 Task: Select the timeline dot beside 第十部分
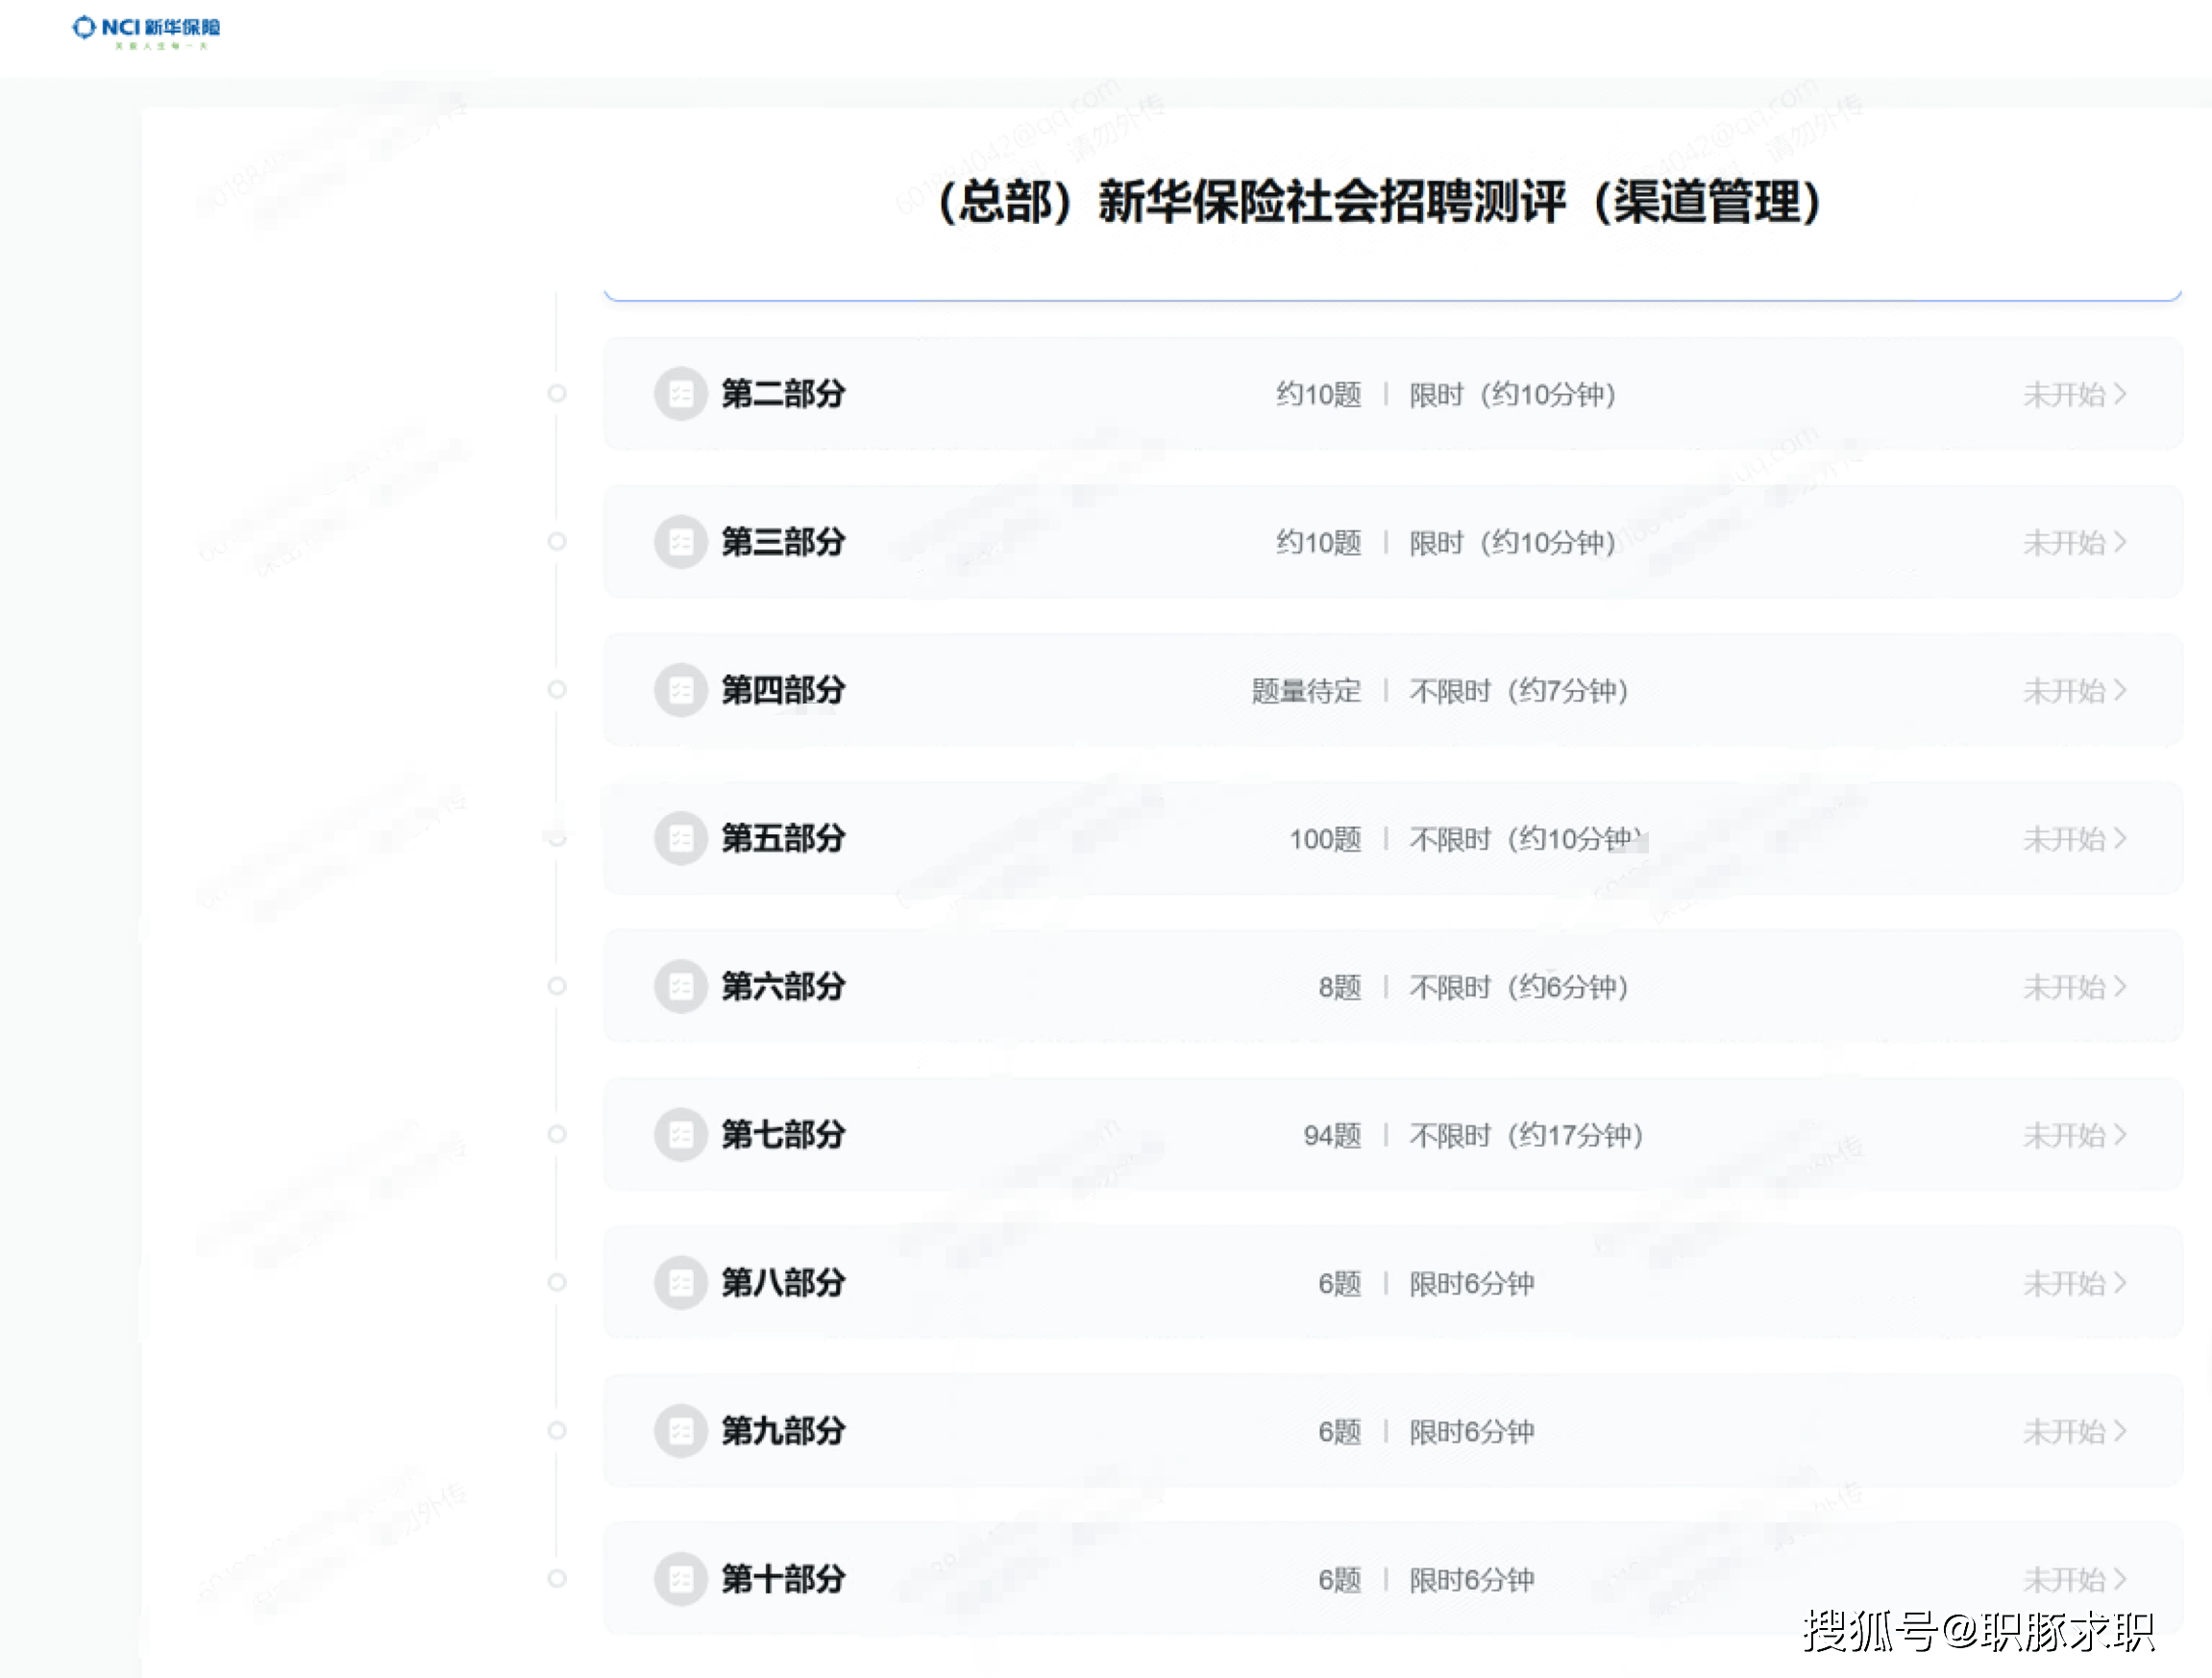[557, 1578]
